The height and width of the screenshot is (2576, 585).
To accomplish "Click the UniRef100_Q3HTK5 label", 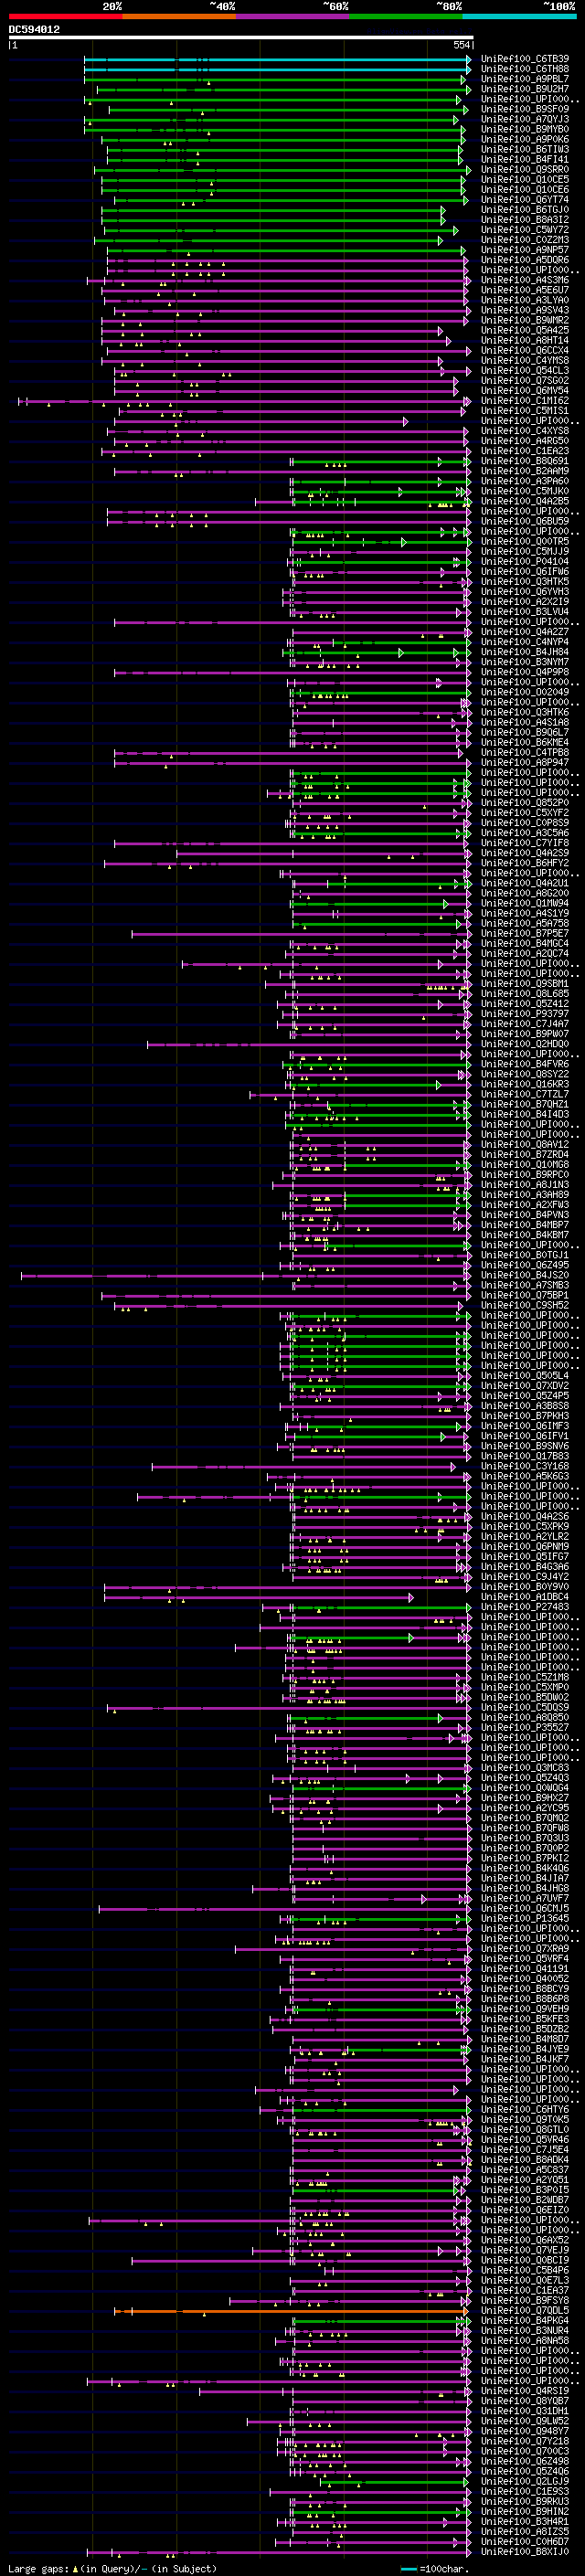I will tap(525, 581).
